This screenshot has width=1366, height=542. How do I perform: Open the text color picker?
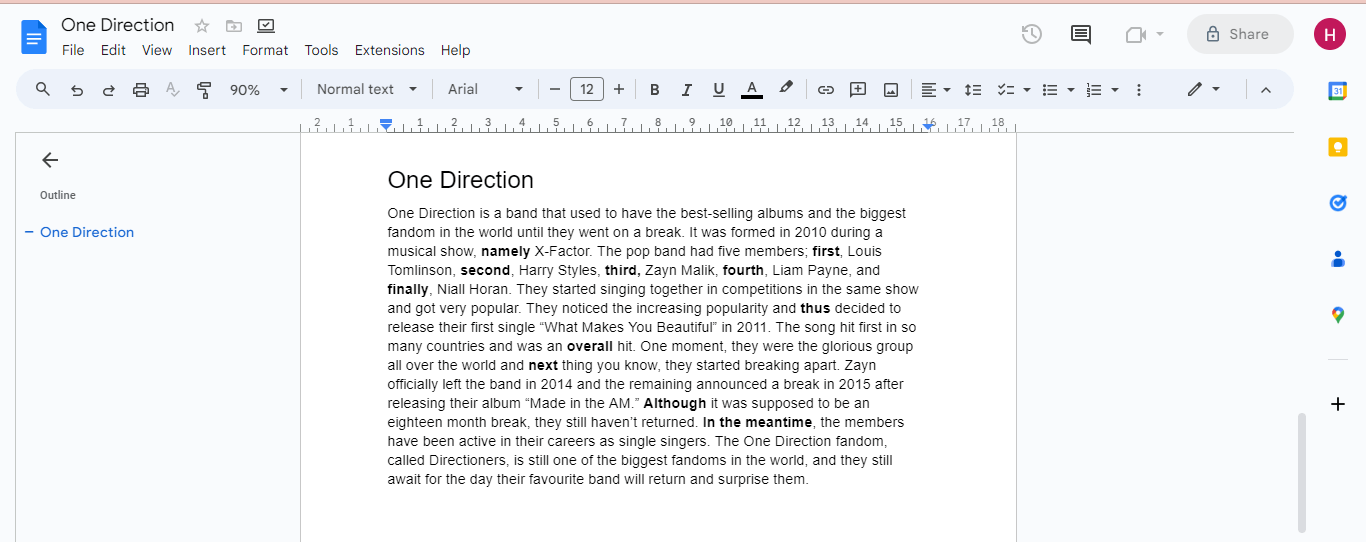(x=752, y=90)
